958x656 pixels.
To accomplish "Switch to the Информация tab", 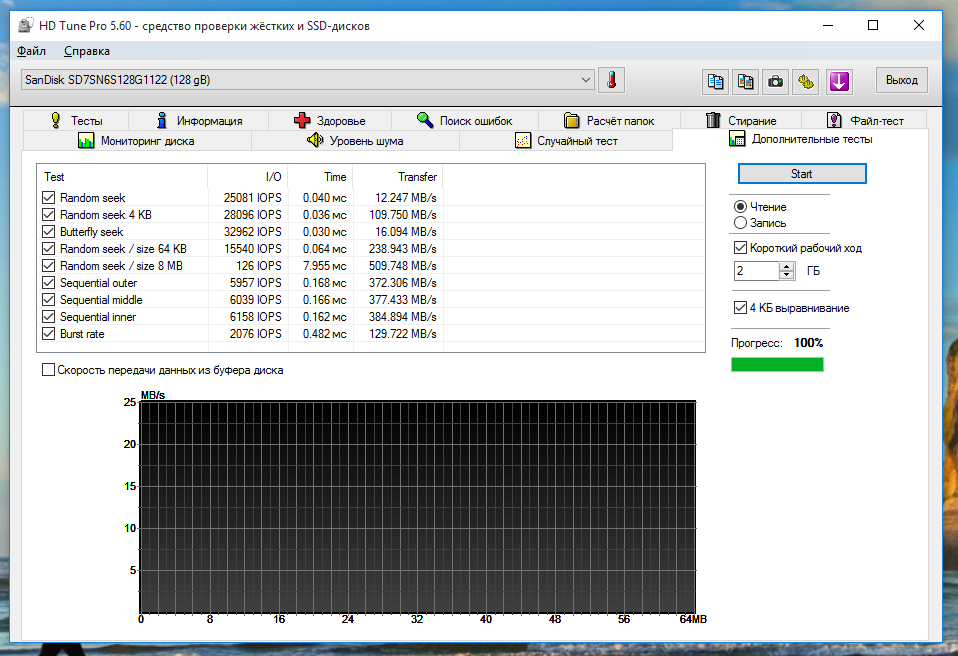I will [199, 120].
